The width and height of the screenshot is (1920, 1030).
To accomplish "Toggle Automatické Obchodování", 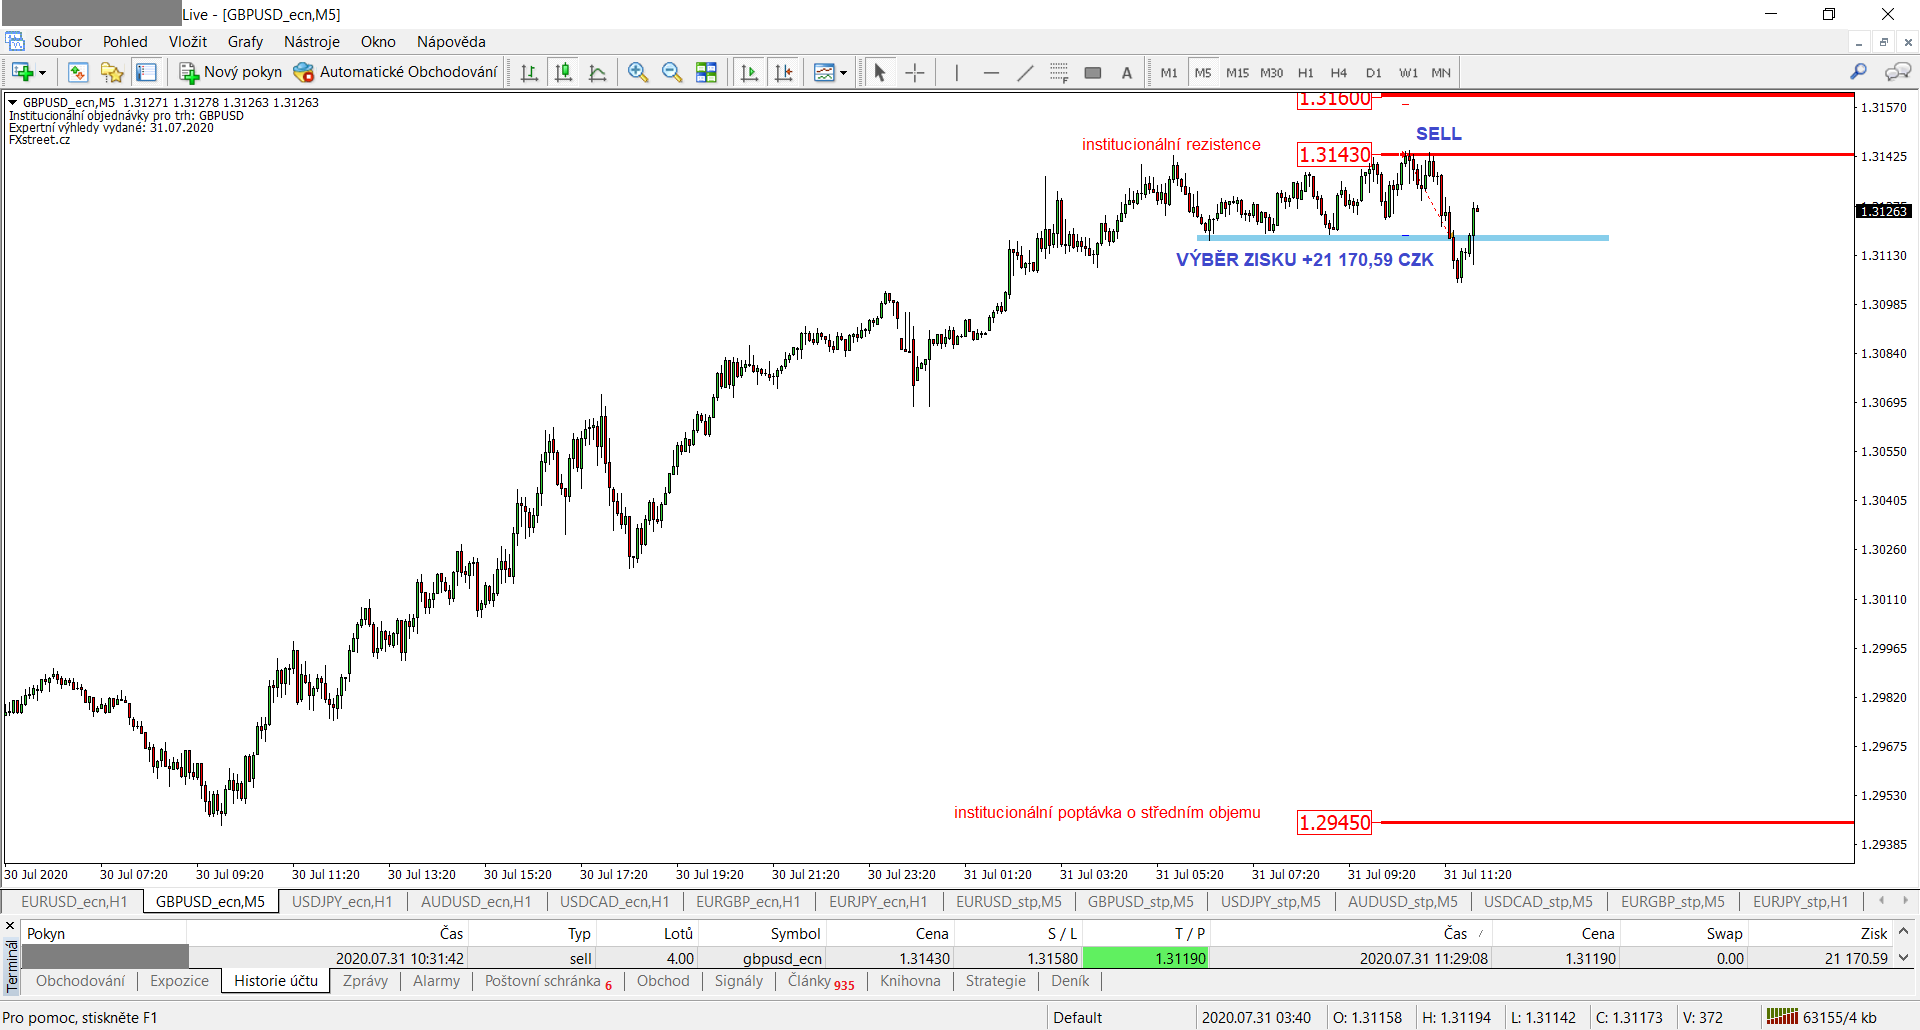I will [395, 72].
